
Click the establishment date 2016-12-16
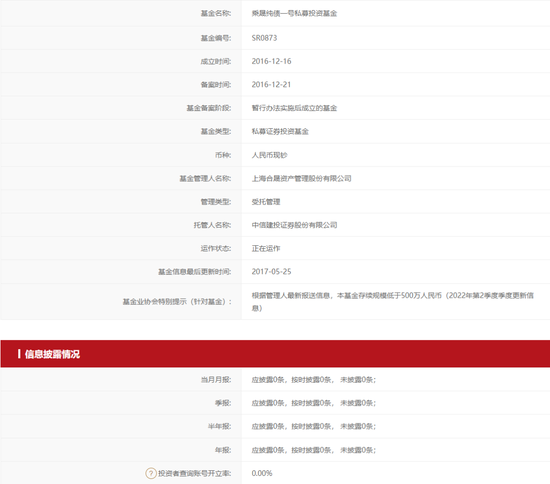(x=271, y=61)
